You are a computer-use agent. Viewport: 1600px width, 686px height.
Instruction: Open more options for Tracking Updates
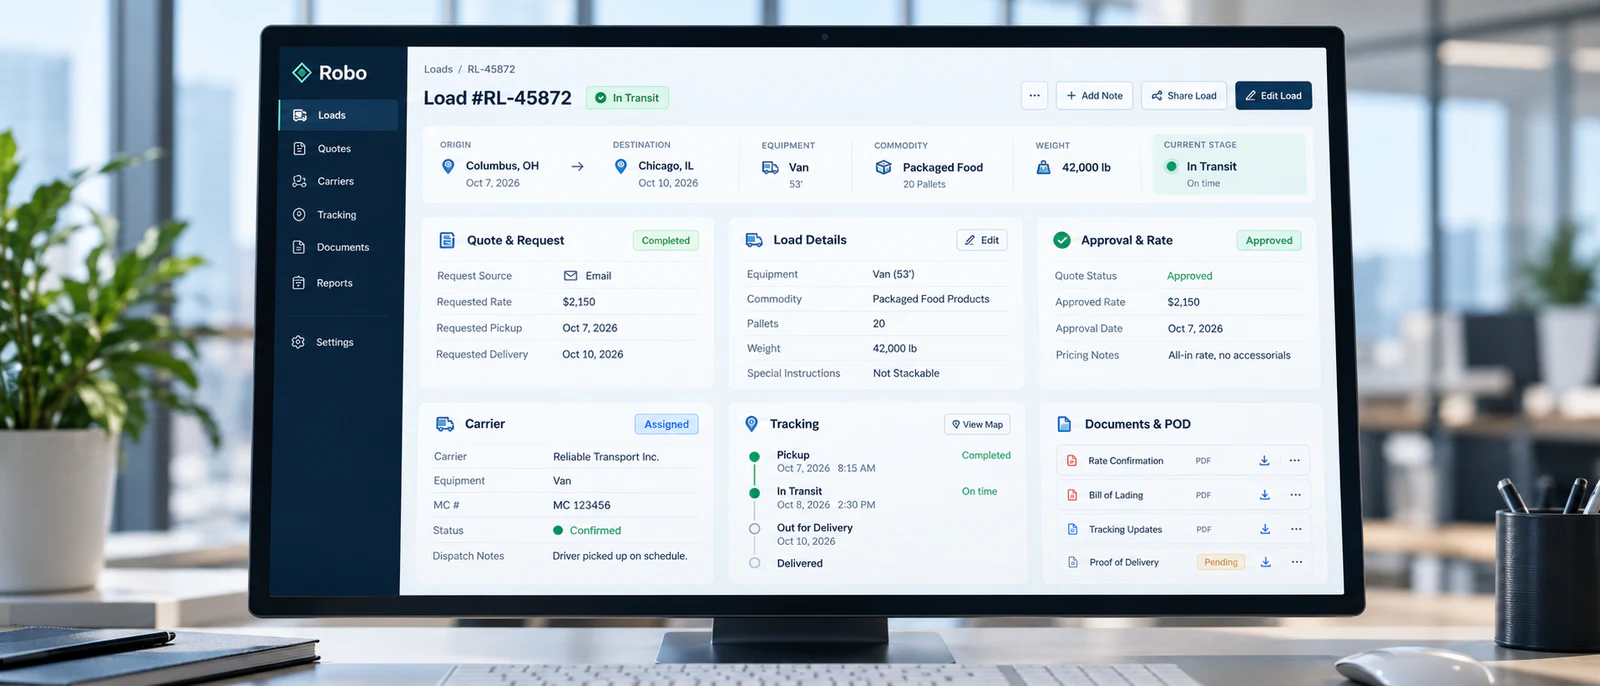[x=1296, y=530]
